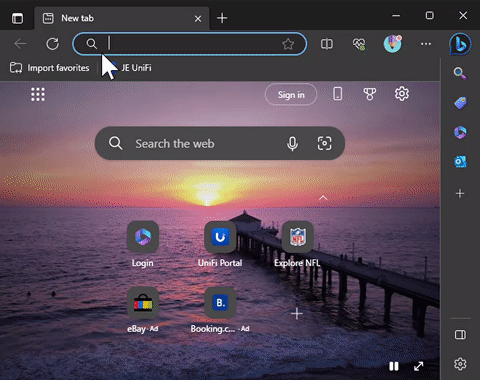Click the mobile phone icon

[x=338, y=94]
